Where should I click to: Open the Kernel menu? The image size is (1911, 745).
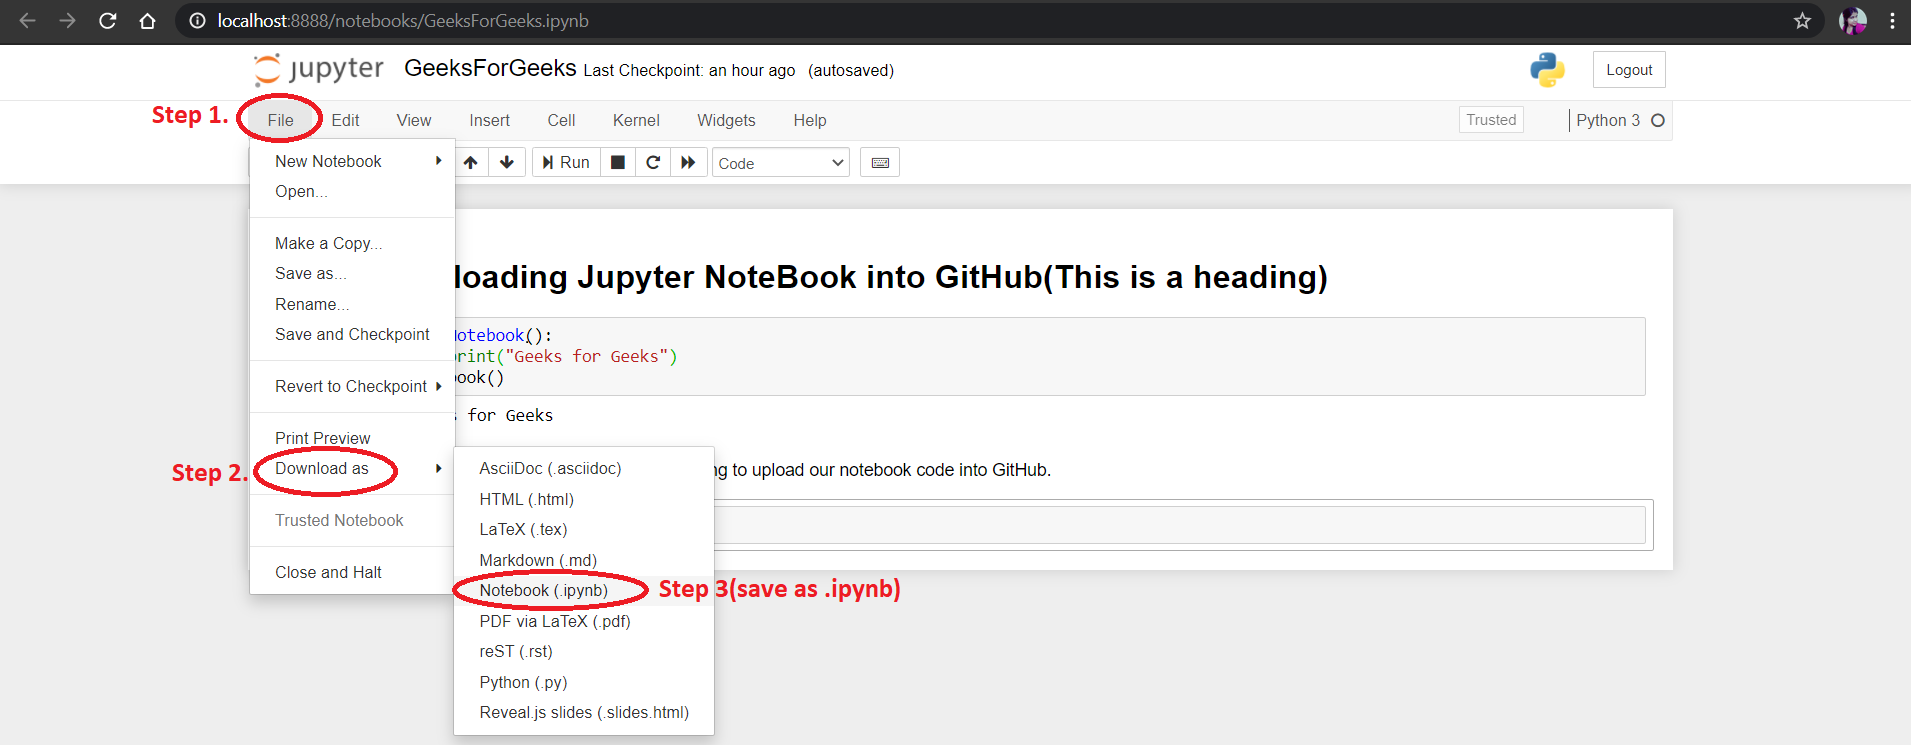point(636,120)
